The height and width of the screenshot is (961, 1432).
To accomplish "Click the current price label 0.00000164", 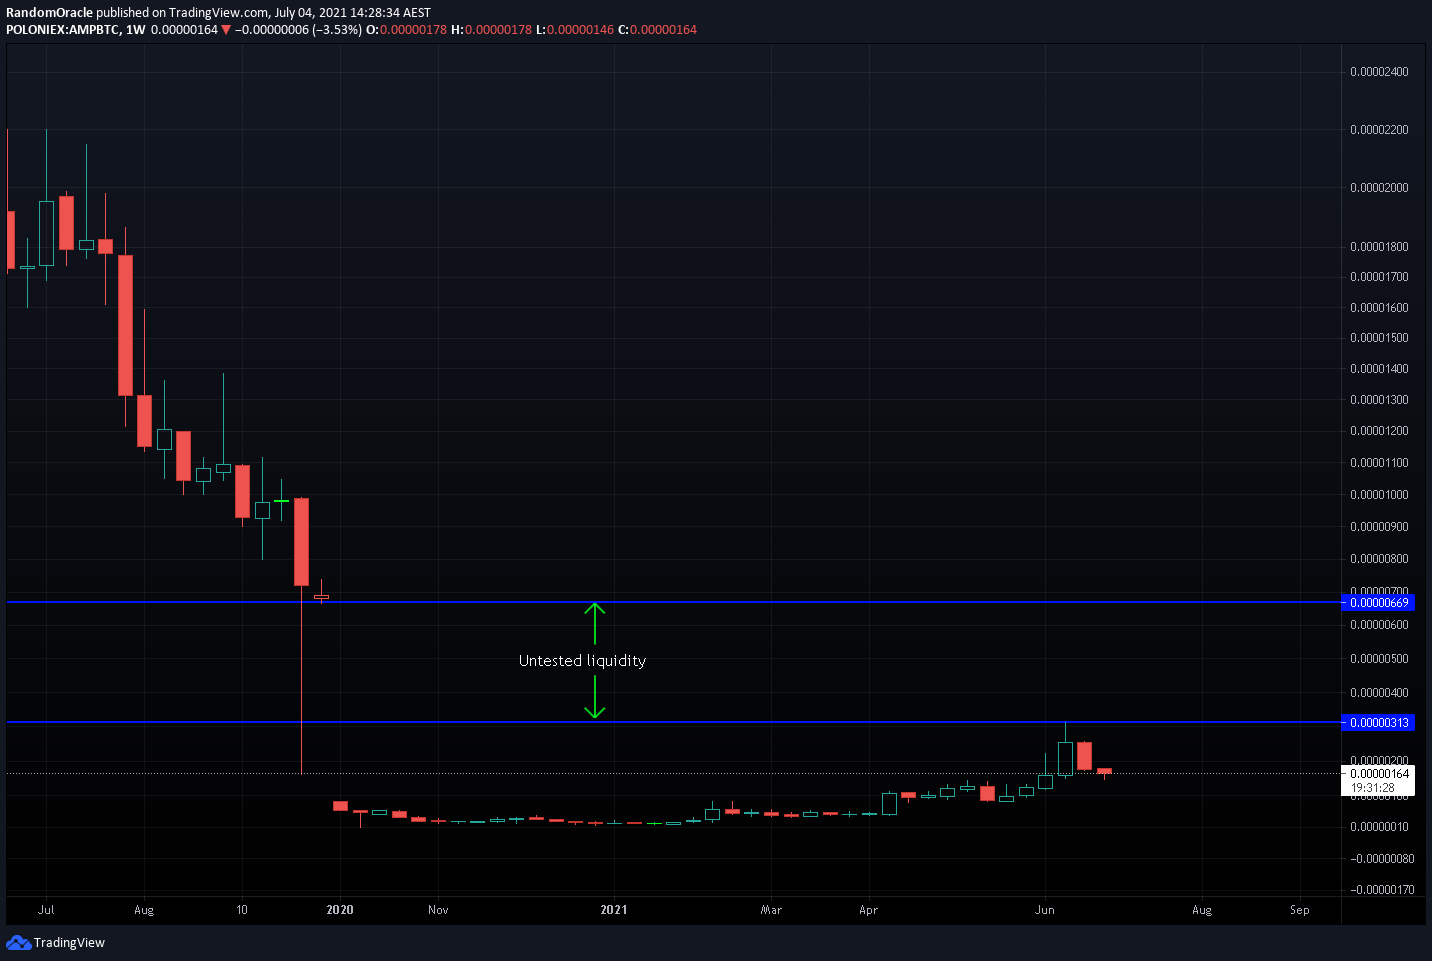I will [1378, 773].
